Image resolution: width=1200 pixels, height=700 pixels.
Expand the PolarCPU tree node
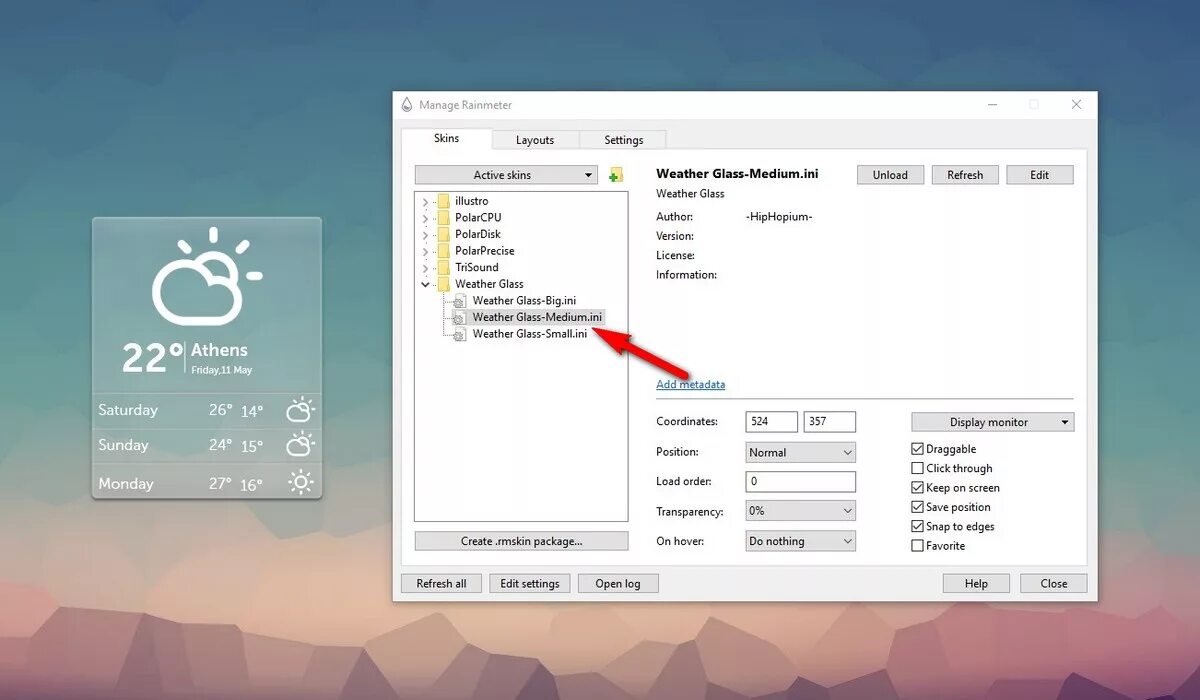425,218
